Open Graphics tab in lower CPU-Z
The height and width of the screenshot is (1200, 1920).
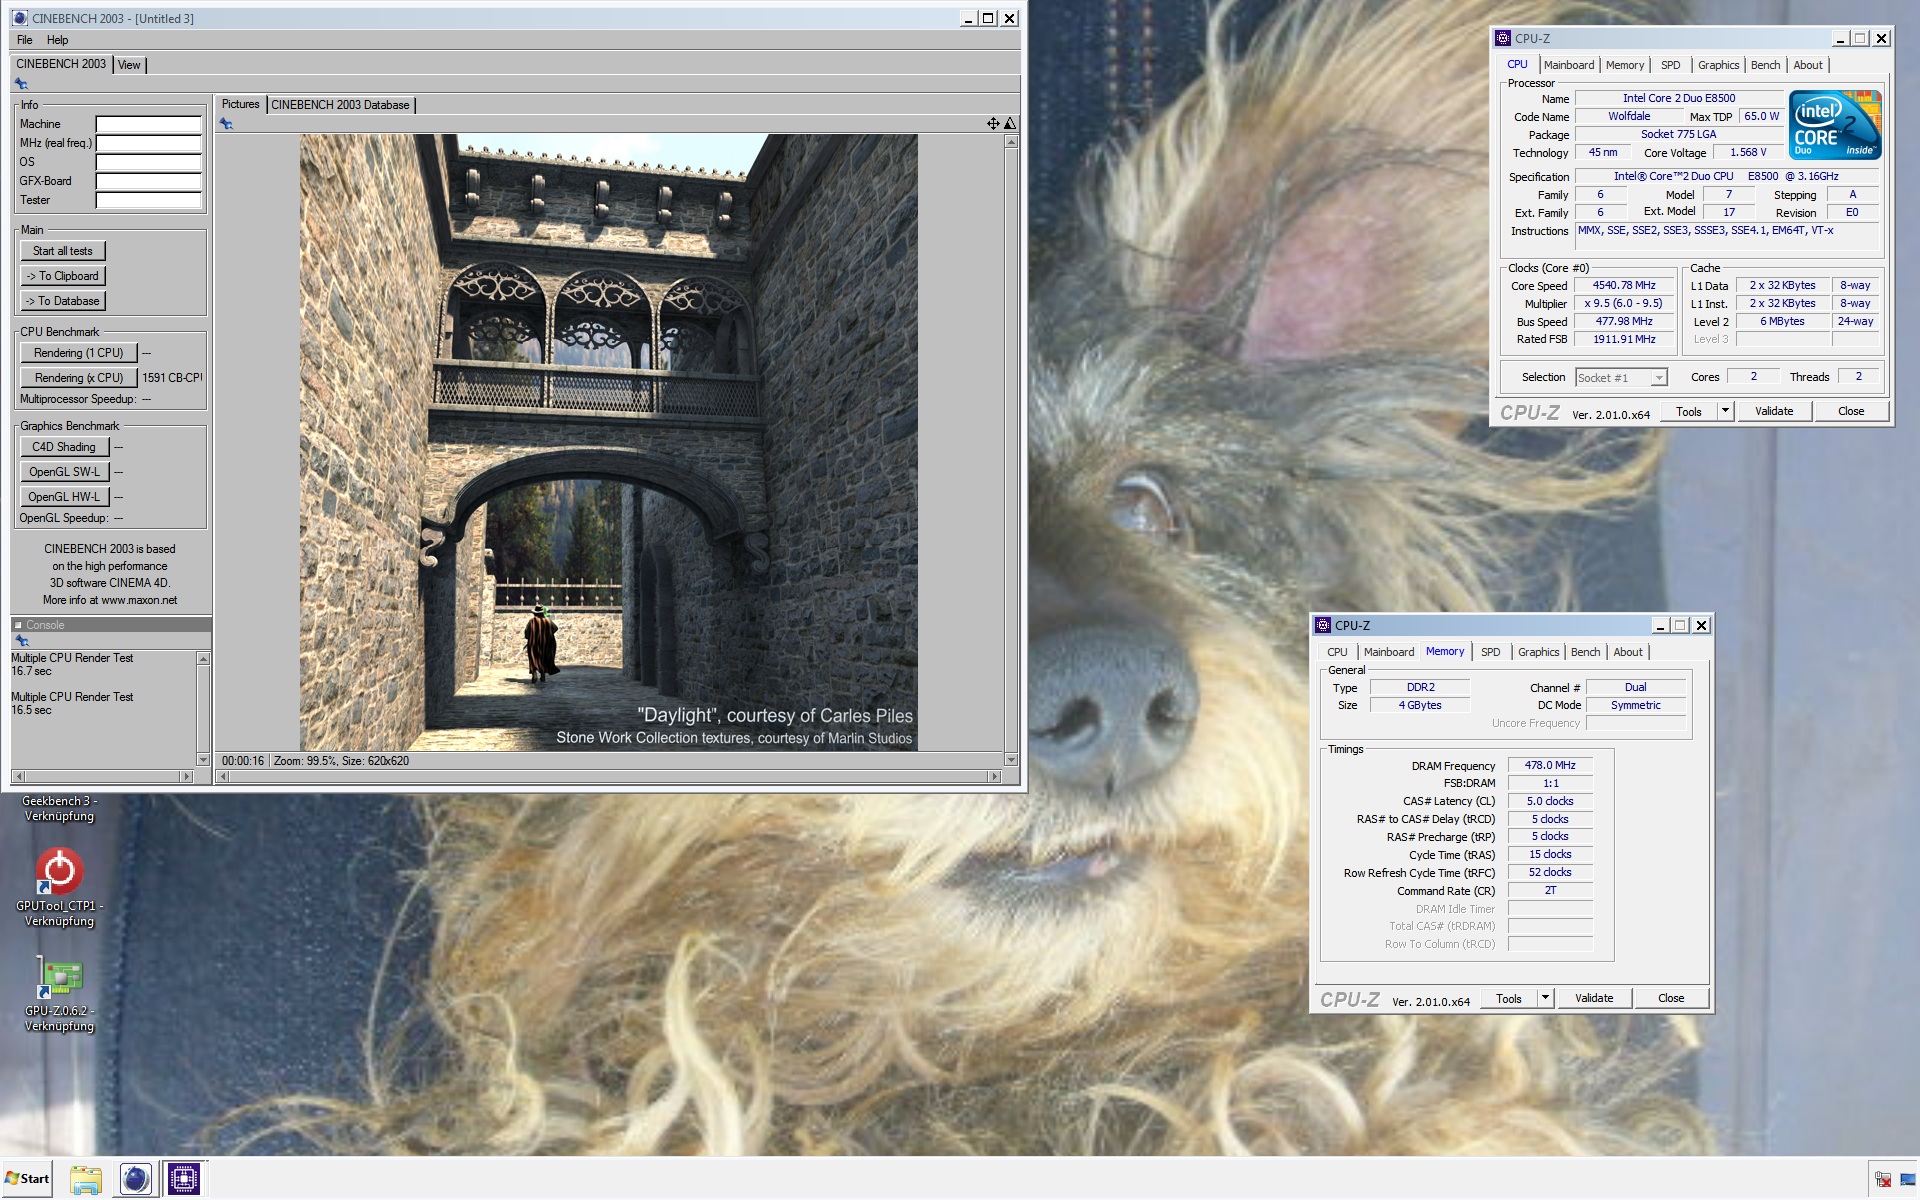pos(1539,652)
